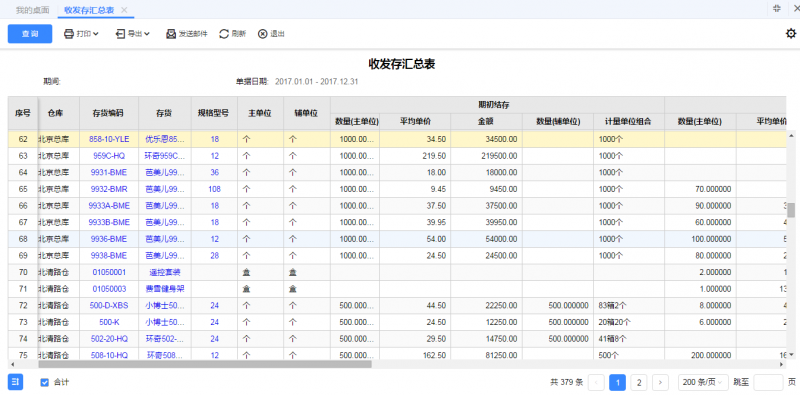Select page 1 in pagination
Image resolution: width=800 pixels, height=395 pixels.
617,382
